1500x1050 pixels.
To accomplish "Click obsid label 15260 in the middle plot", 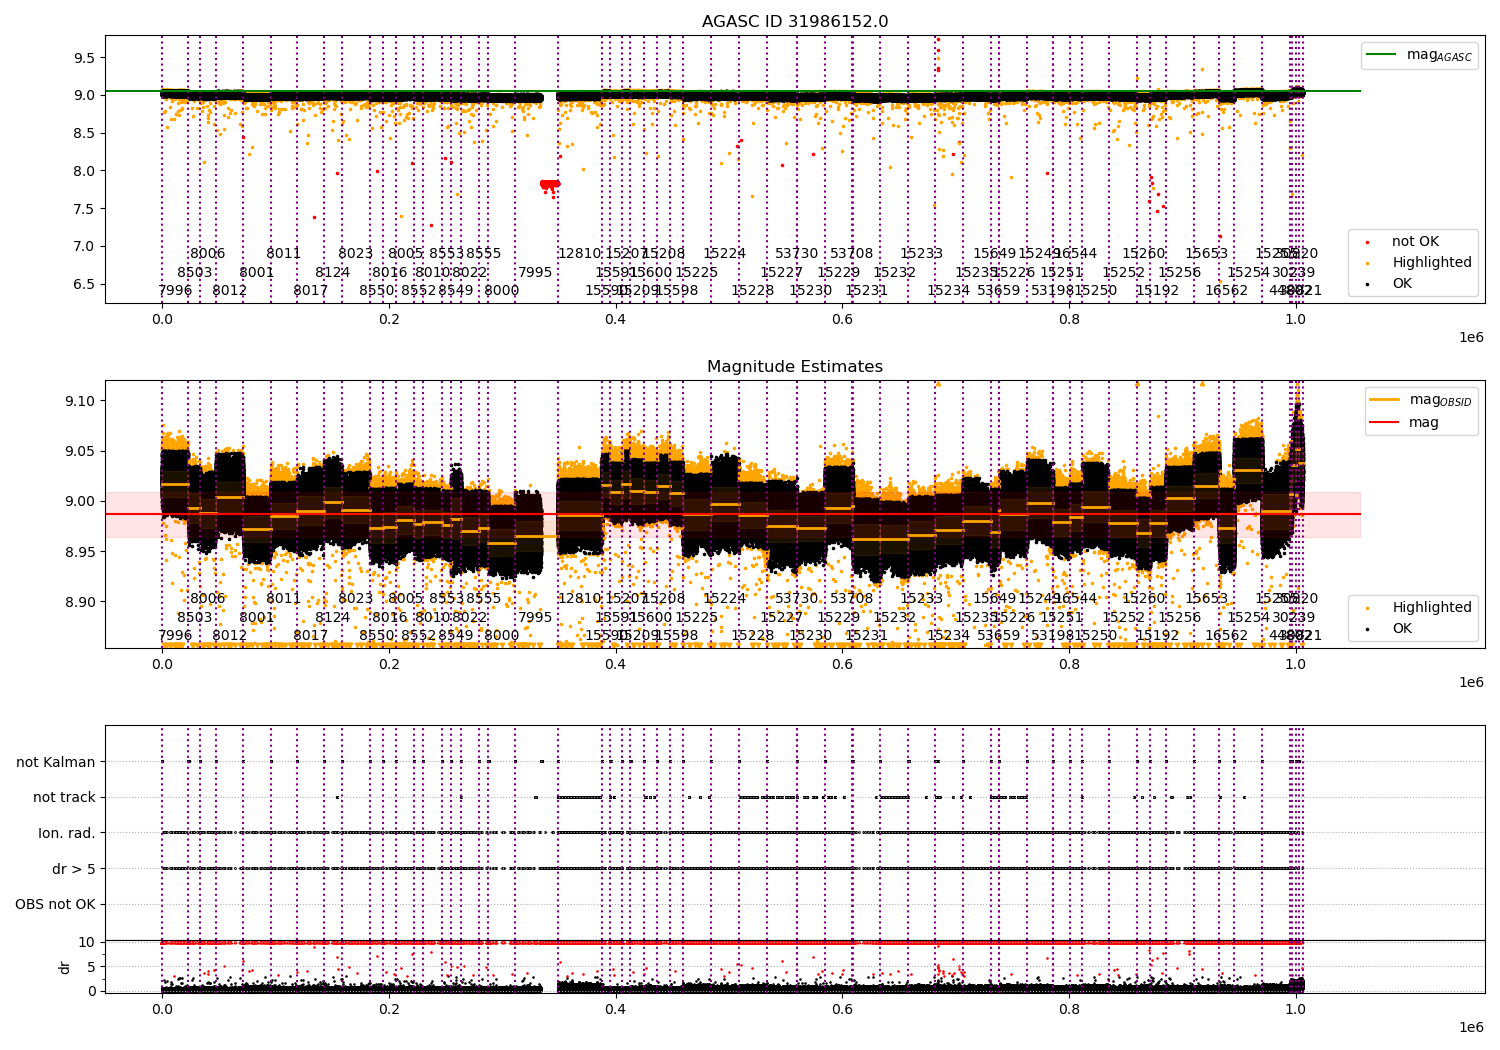I will click(1144, 599).
